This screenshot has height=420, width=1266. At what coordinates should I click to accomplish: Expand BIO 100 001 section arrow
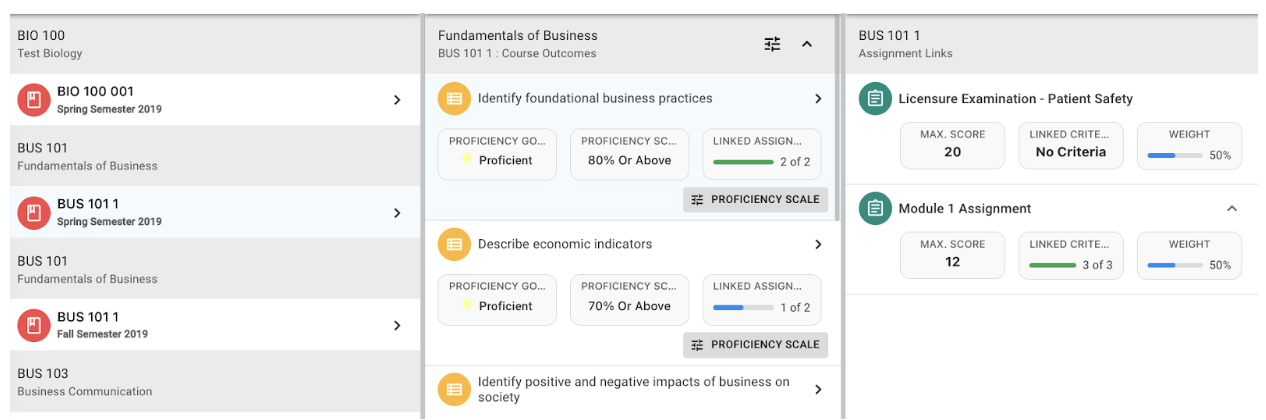pos(397,100)
